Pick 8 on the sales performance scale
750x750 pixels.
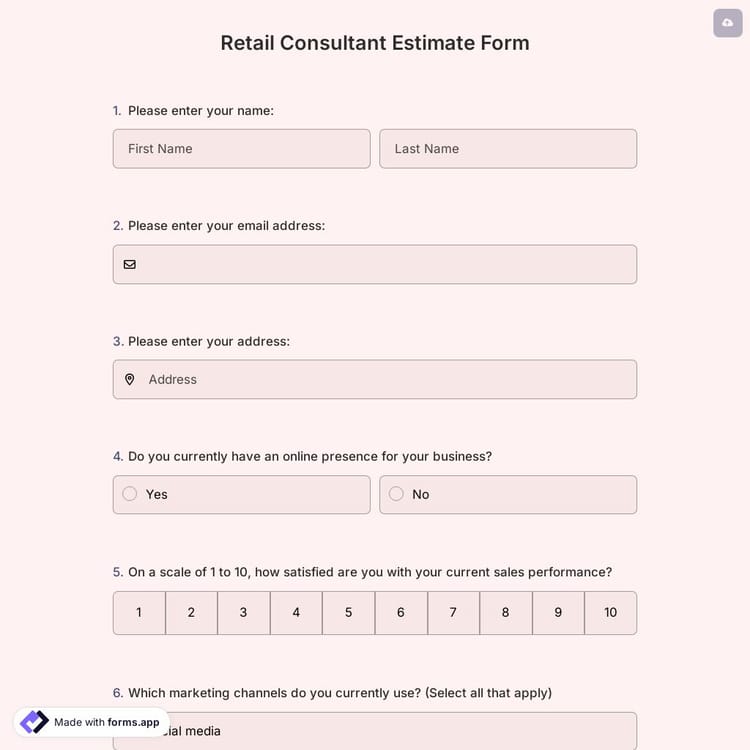tap(505, 612)
